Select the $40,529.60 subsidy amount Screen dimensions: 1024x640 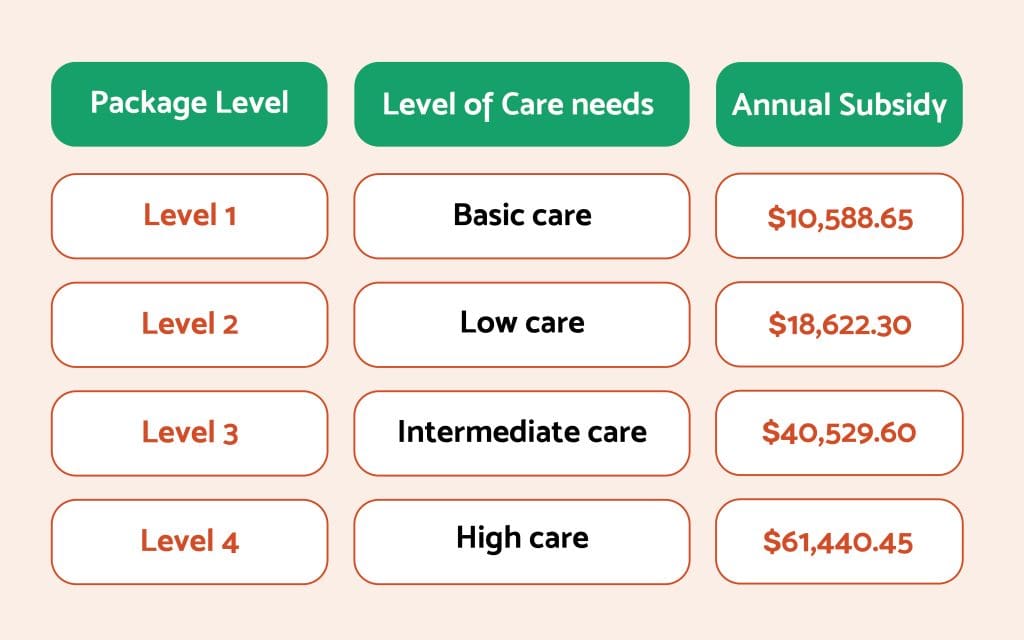839,433
